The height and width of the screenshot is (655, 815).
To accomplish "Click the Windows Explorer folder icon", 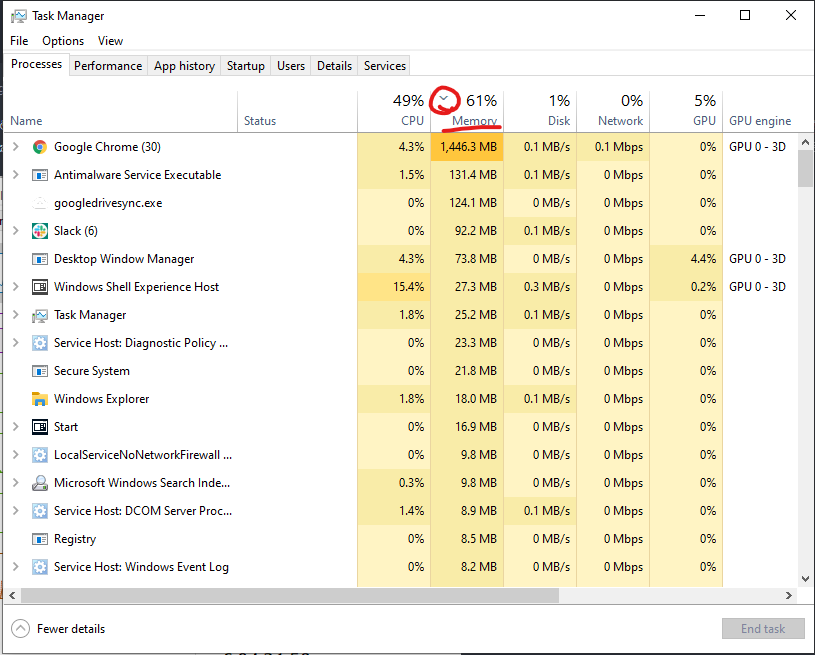I will pos(40,399).
